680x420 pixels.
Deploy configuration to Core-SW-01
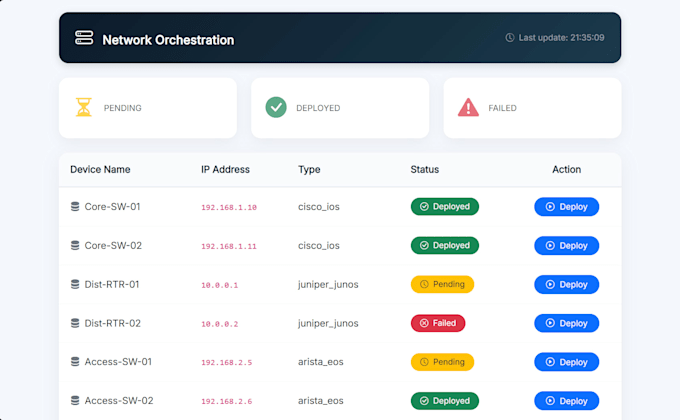click(x=566, y=207)
